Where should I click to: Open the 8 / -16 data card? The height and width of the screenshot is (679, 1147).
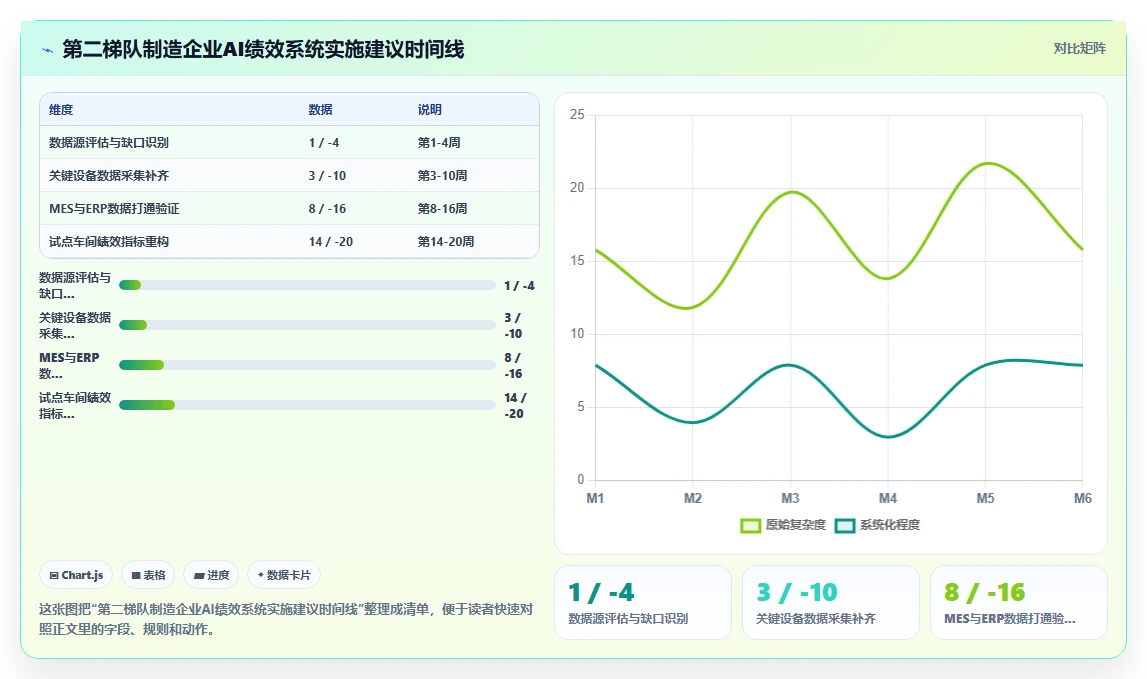click(x=1019, y=602)
